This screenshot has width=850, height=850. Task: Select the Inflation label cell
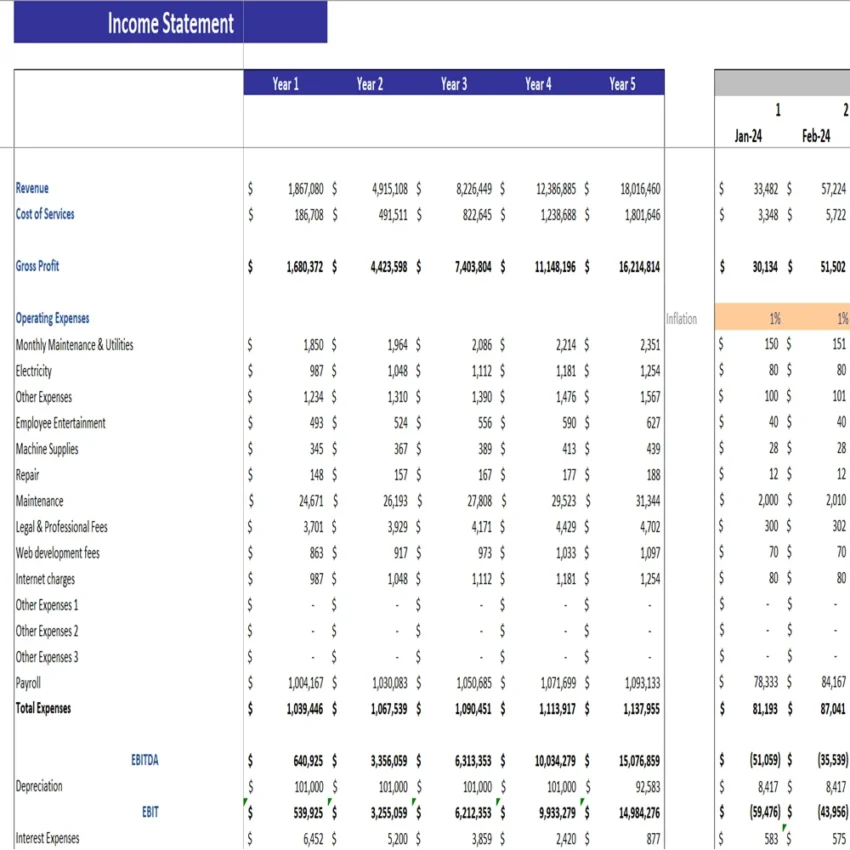pos(681,319)
